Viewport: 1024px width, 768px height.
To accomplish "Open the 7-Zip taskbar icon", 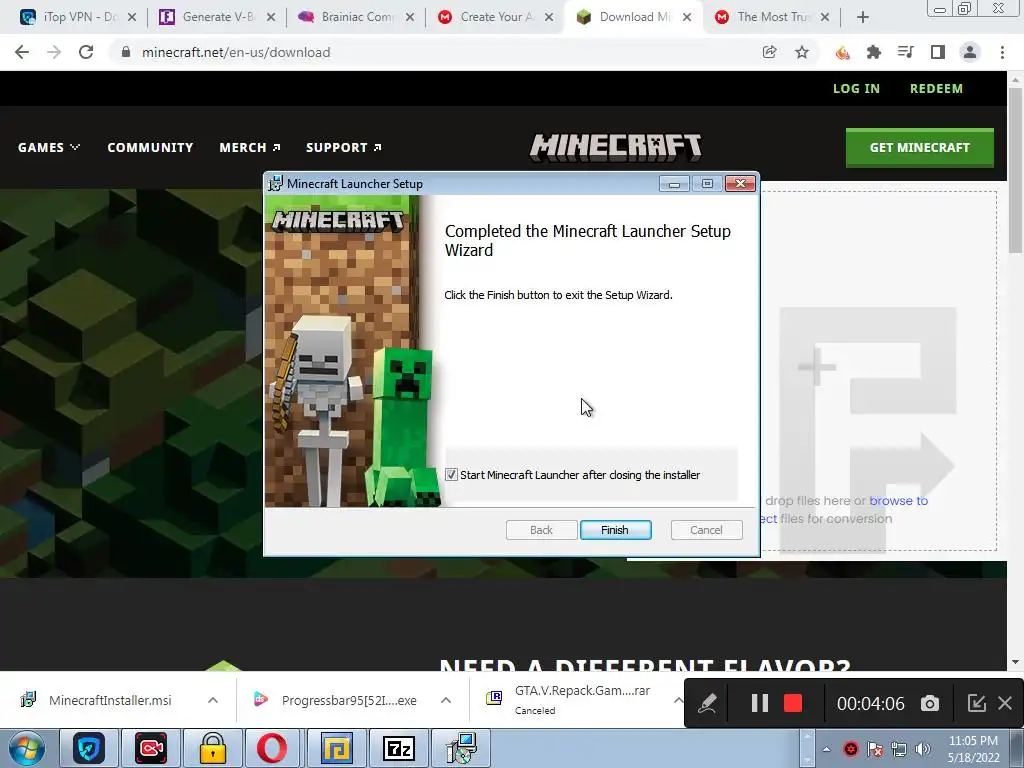I will tap(399, 748).
